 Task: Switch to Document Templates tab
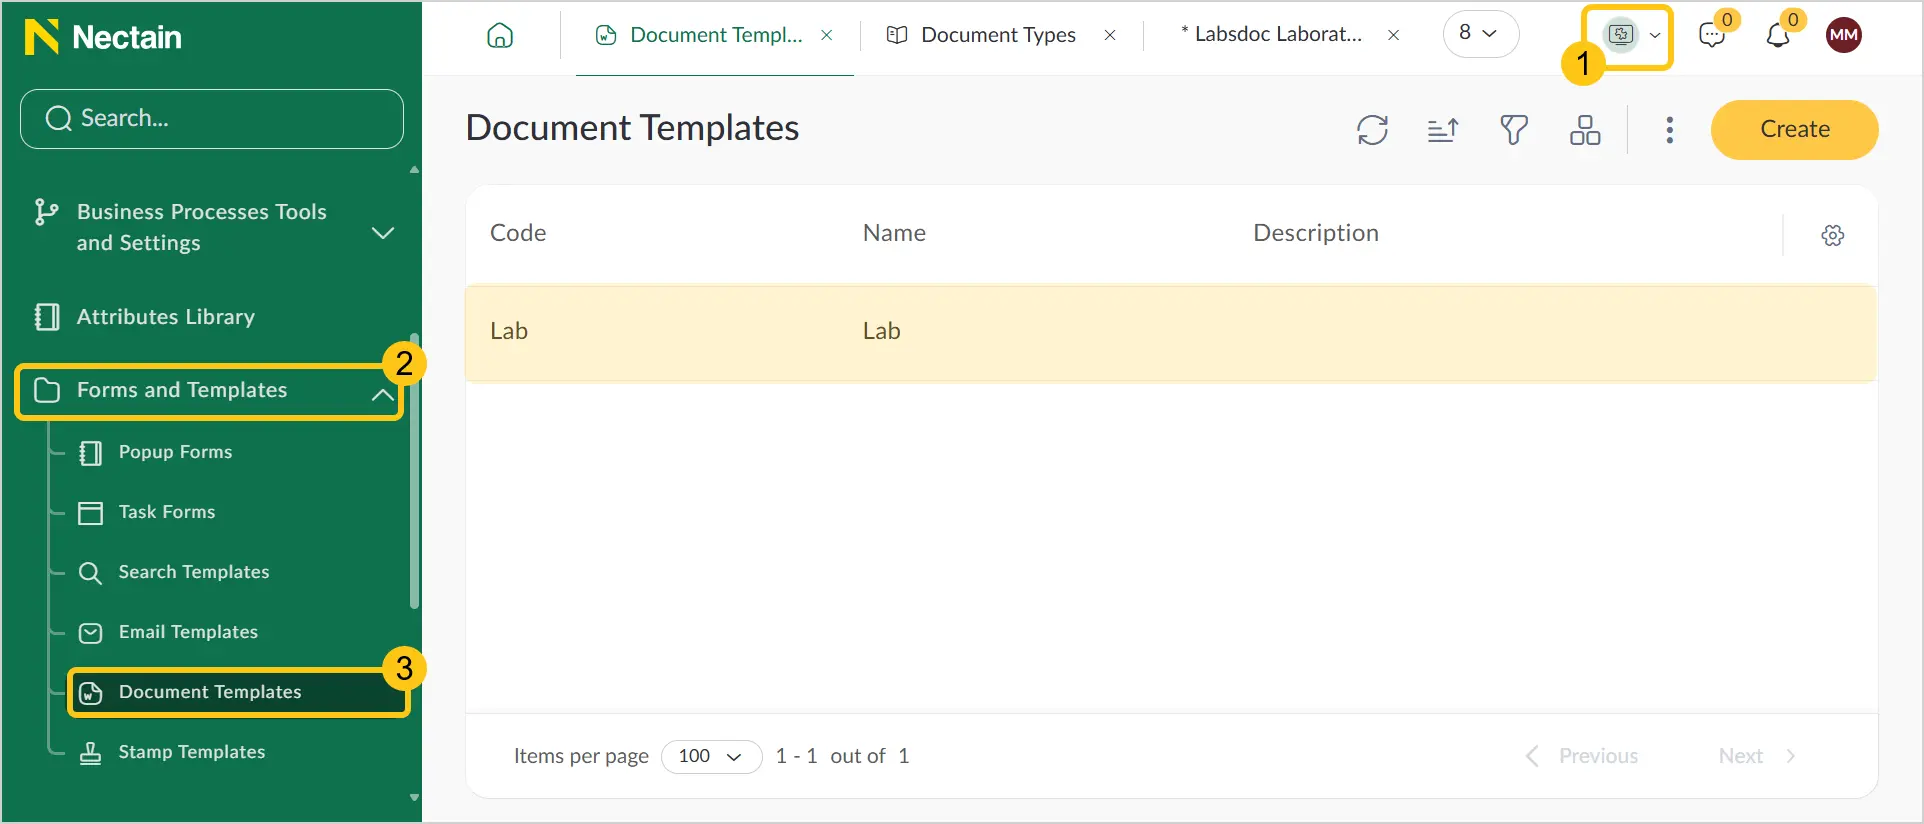716,35
